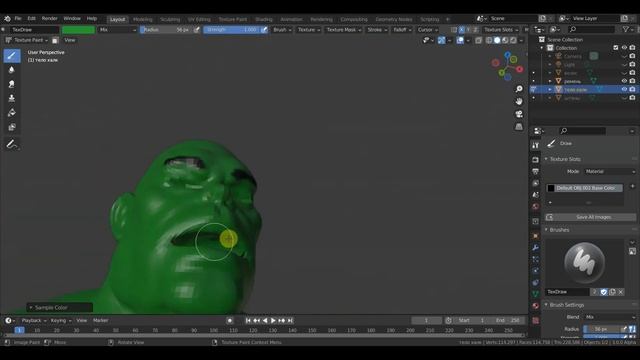Add a texture slot with plus button
The image size is (640, 360).
coord(633,186)
